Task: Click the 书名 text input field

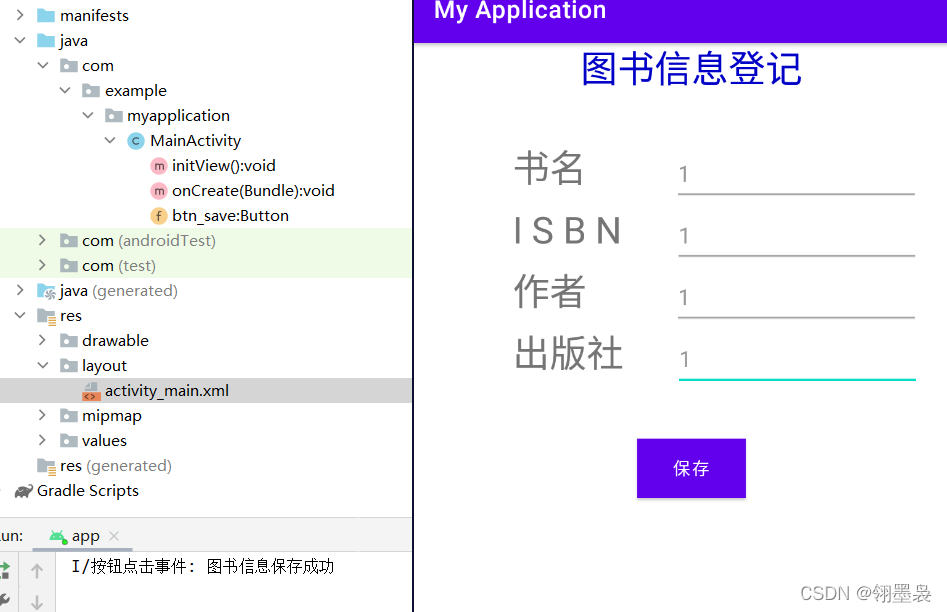Action: (795, 175)
